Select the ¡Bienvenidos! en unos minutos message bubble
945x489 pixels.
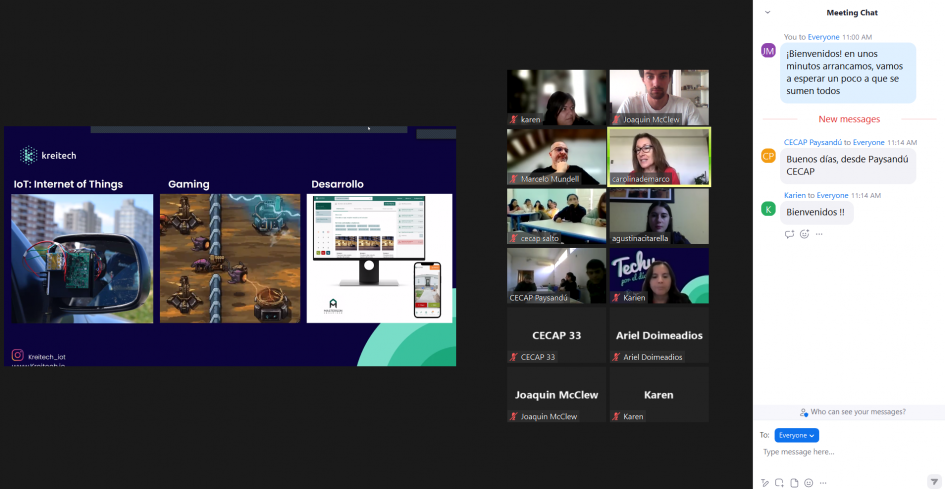848,72
